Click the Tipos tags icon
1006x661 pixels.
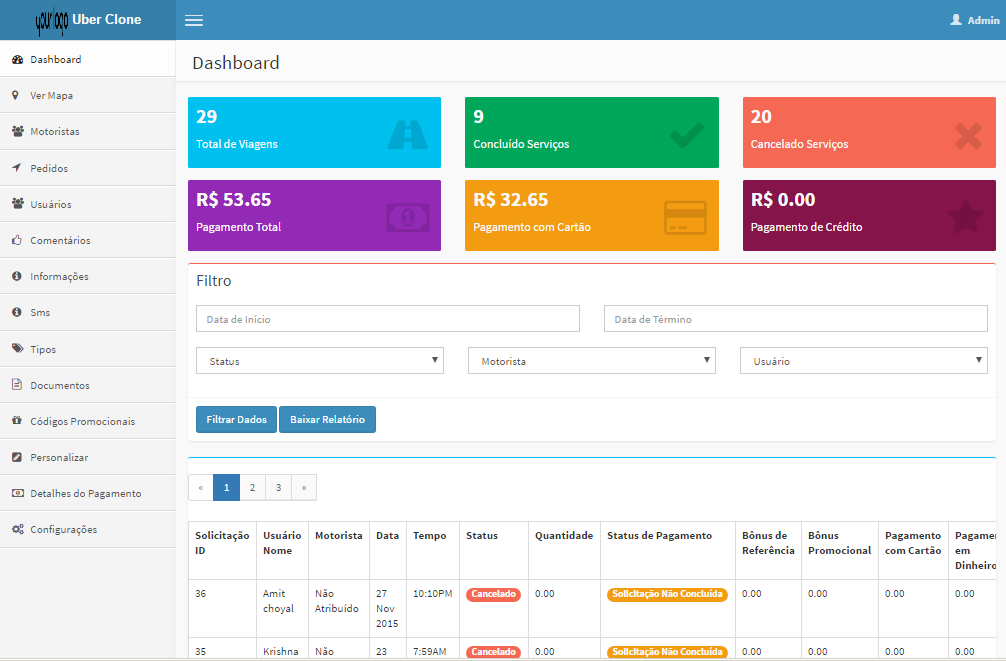(x=17, y=348)
